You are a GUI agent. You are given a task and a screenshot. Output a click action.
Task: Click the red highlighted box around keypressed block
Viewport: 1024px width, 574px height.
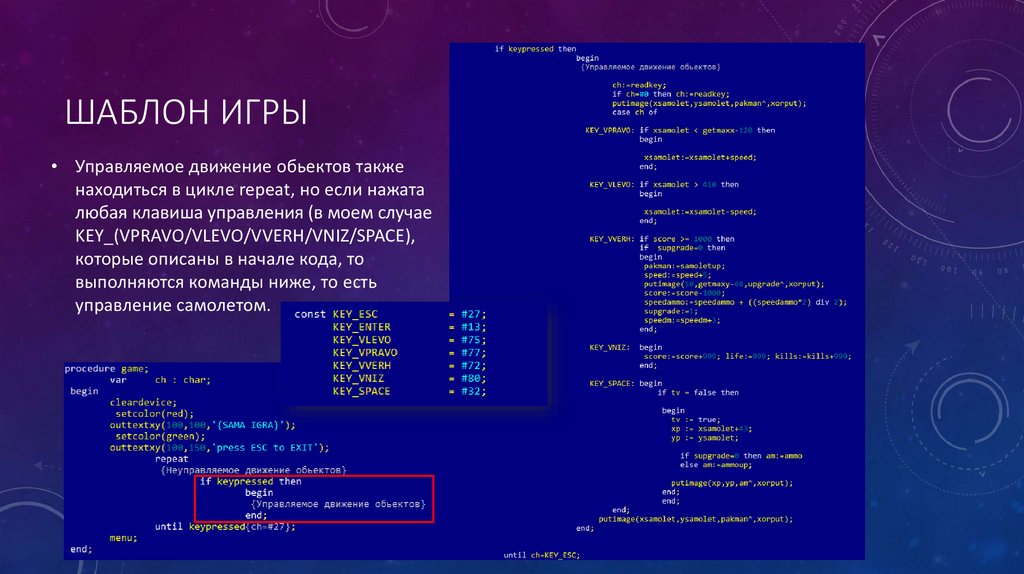coord(315,499)
